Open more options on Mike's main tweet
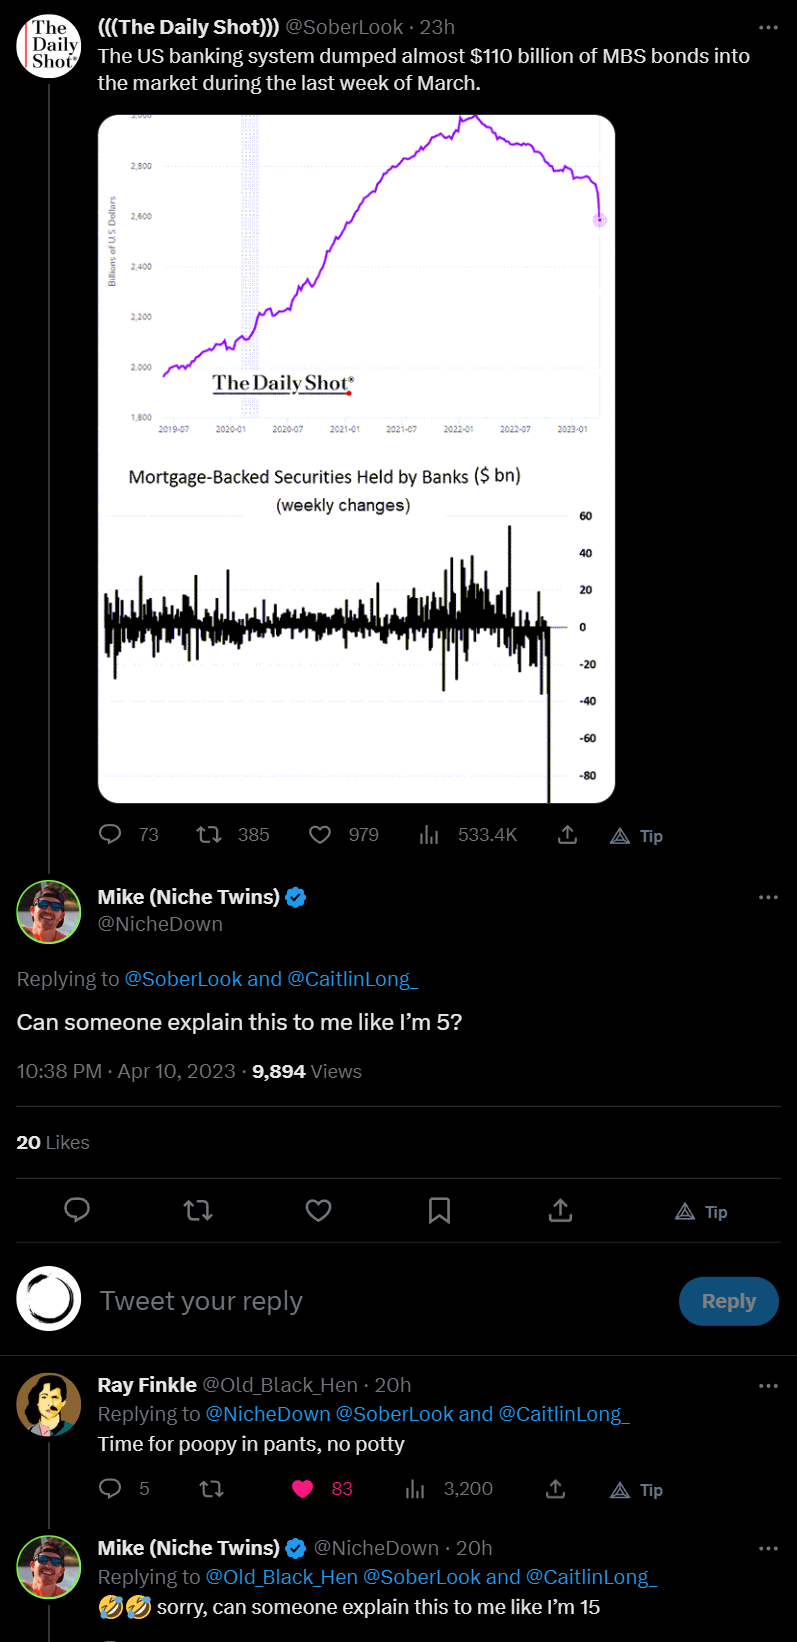797x1642 pixels. pyautogui.click(x=768, y=897)
